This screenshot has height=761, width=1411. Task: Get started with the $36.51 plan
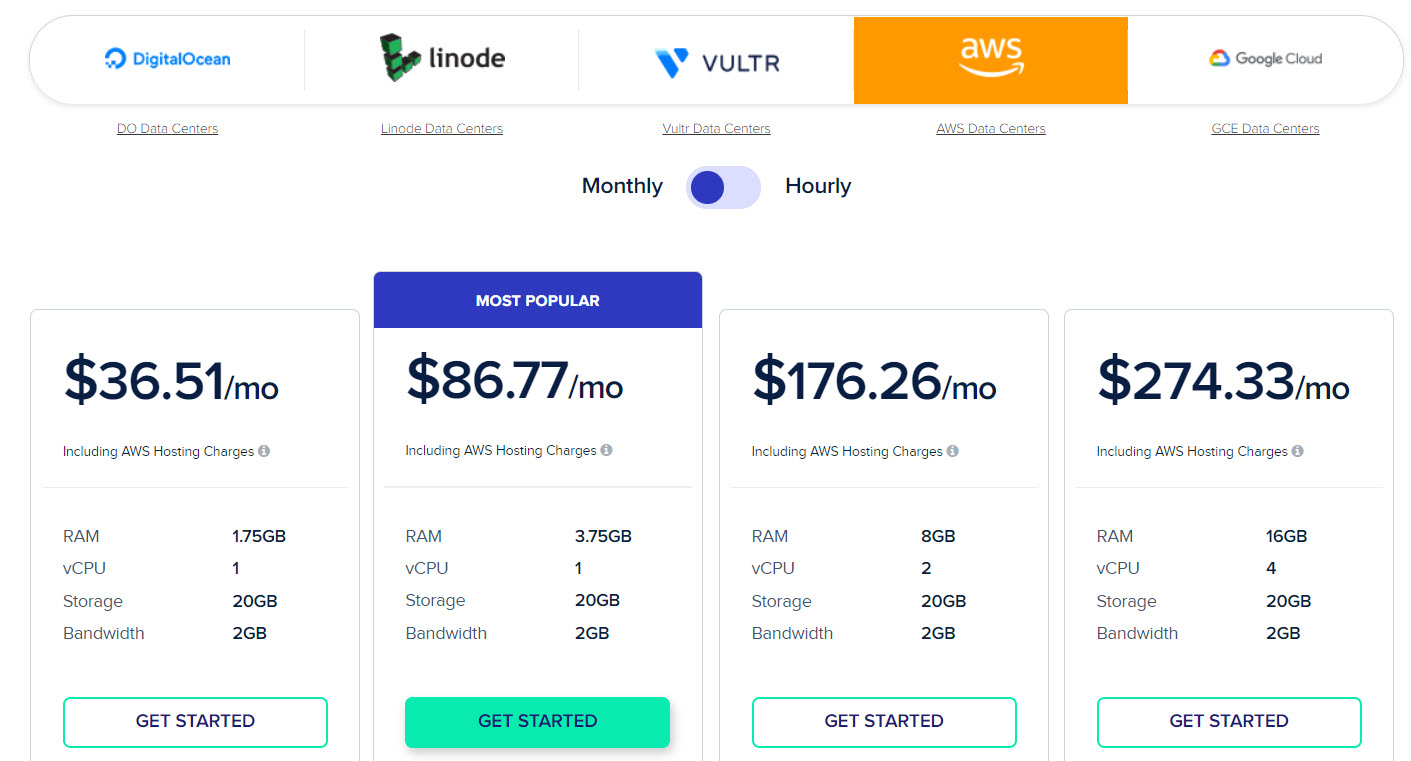click(195, 722)
